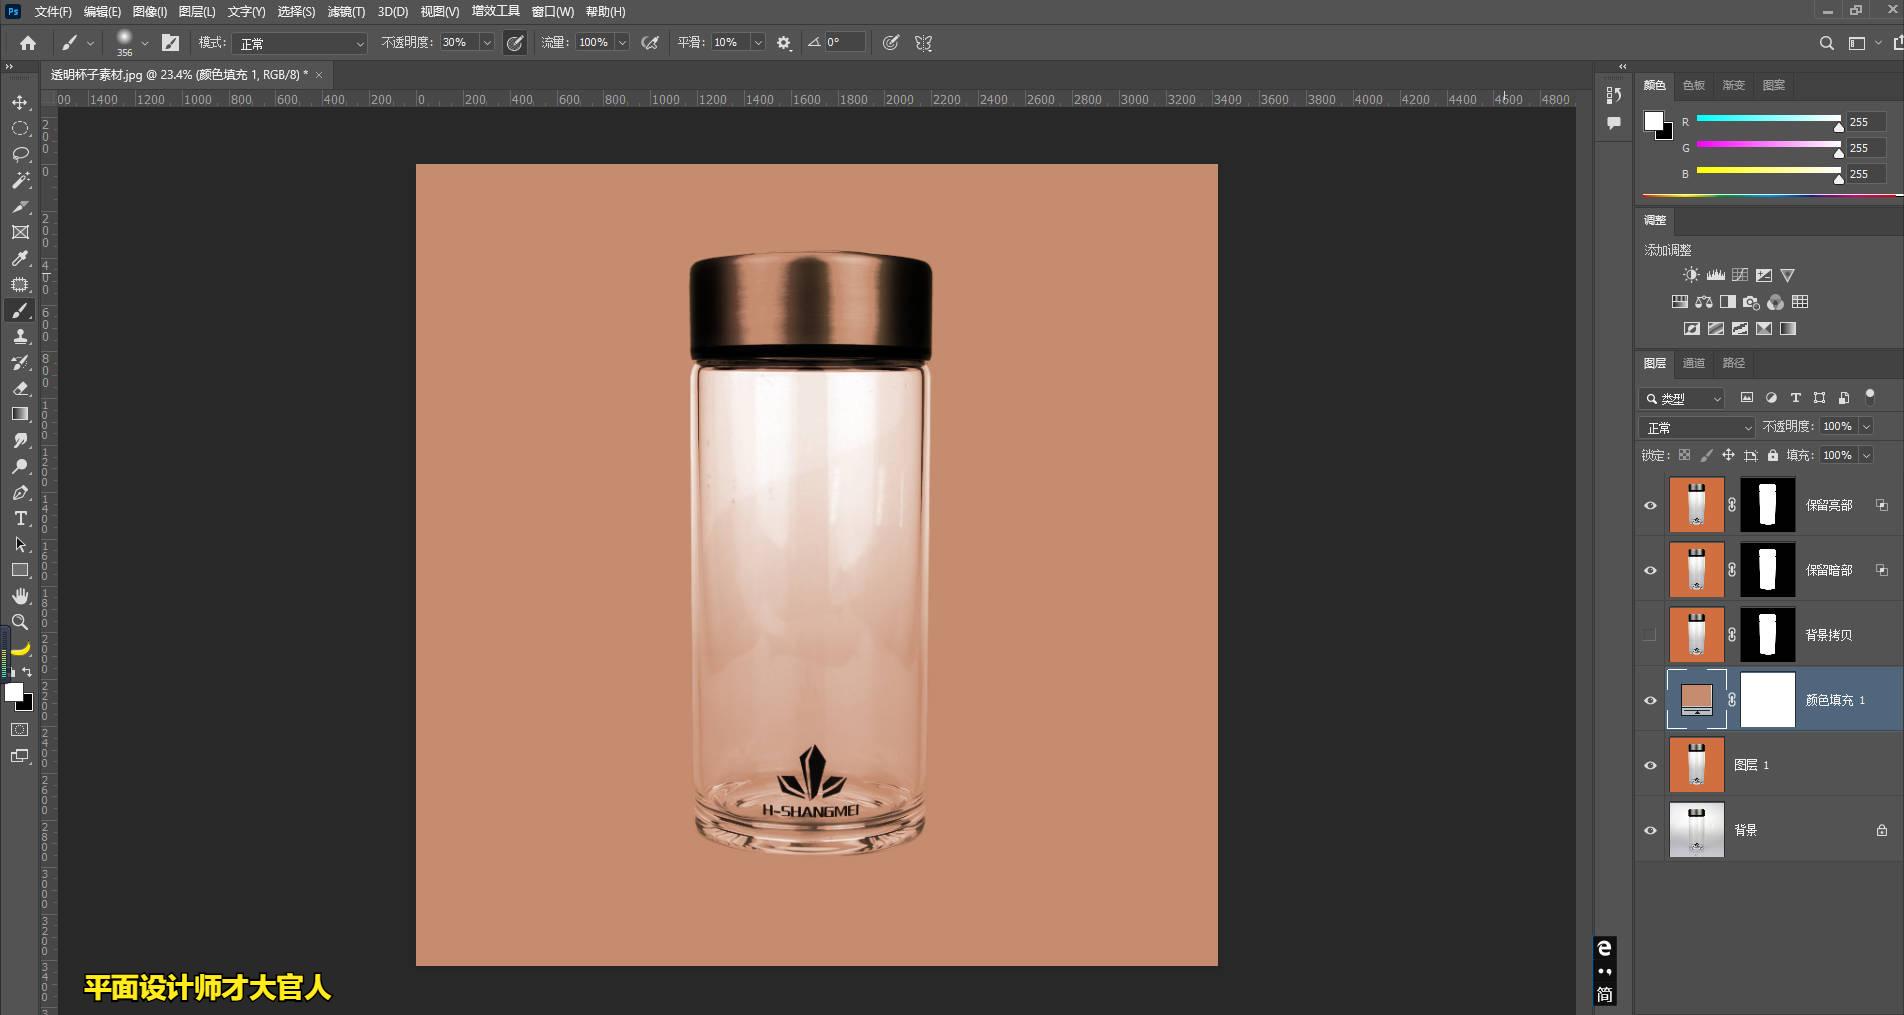Select the Brush tool in the toolbar
This screenshot has height=1015, width=1904.
(20, 310)
